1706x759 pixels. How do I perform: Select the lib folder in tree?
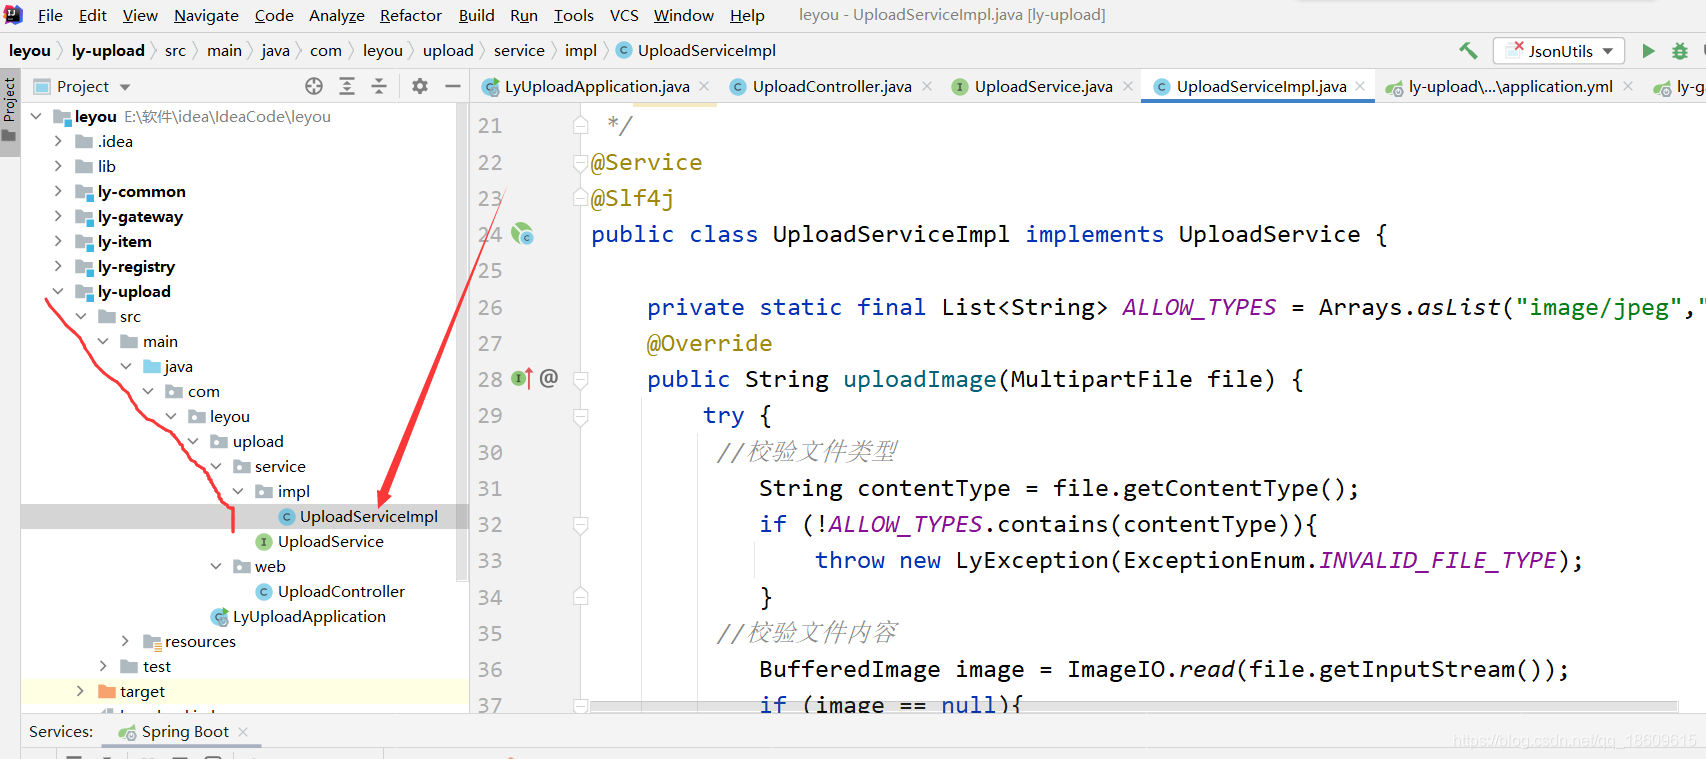tap(106, 166)
